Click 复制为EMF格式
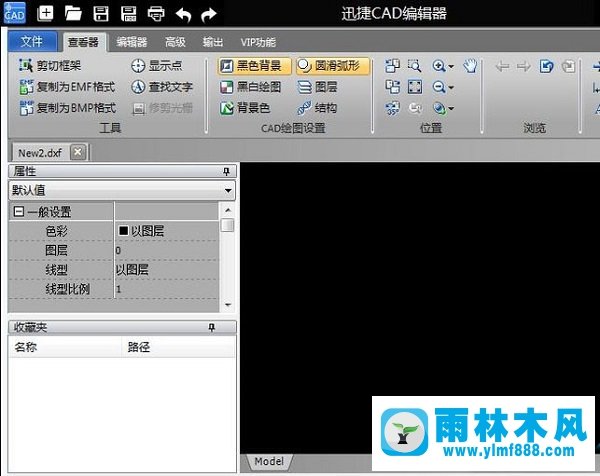The image size is (600, 476). (x=67, y=87)
